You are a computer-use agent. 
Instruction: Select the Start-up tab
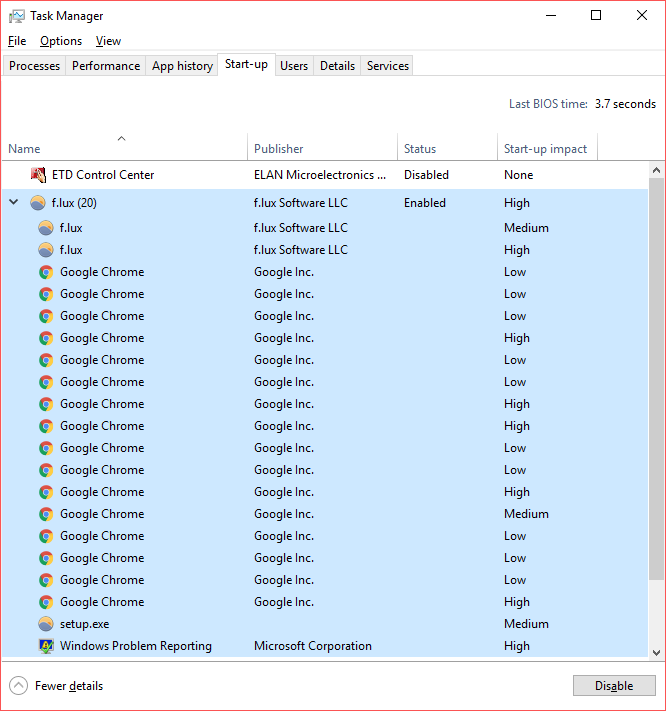(246, 64)
